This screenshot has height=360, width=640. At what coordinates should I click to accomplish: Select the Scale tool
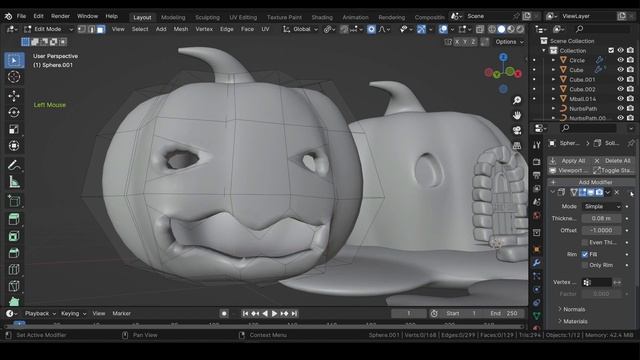(x=14, y=129)
